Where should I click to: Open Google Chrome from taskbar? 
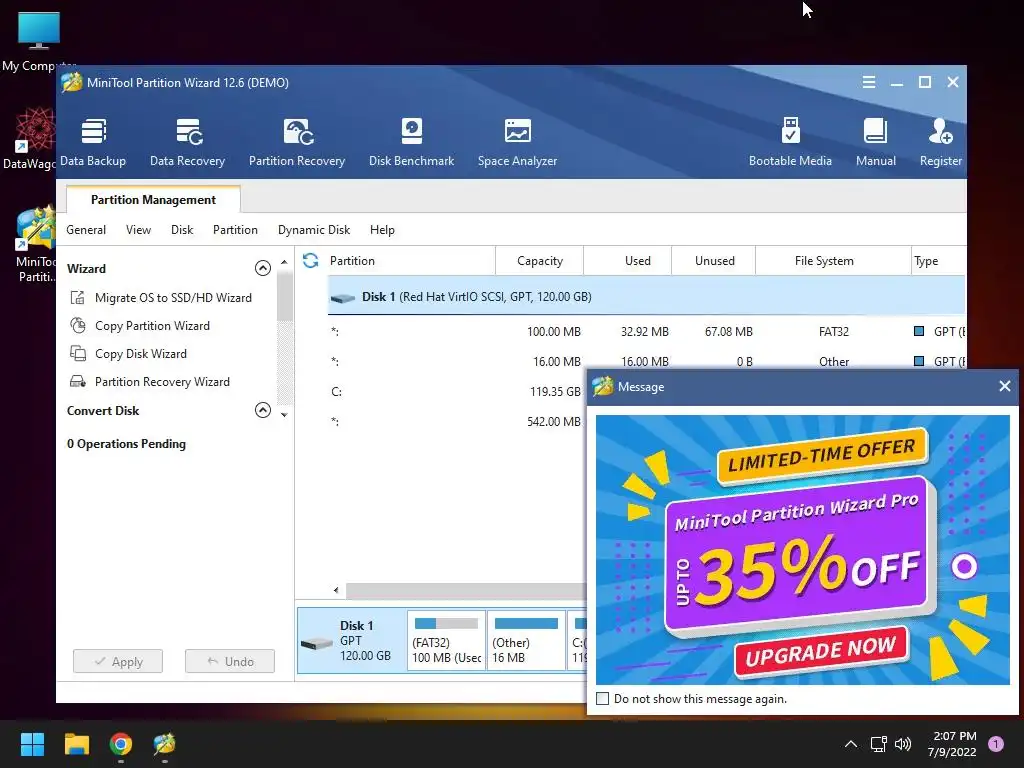(x=121, y=744)
